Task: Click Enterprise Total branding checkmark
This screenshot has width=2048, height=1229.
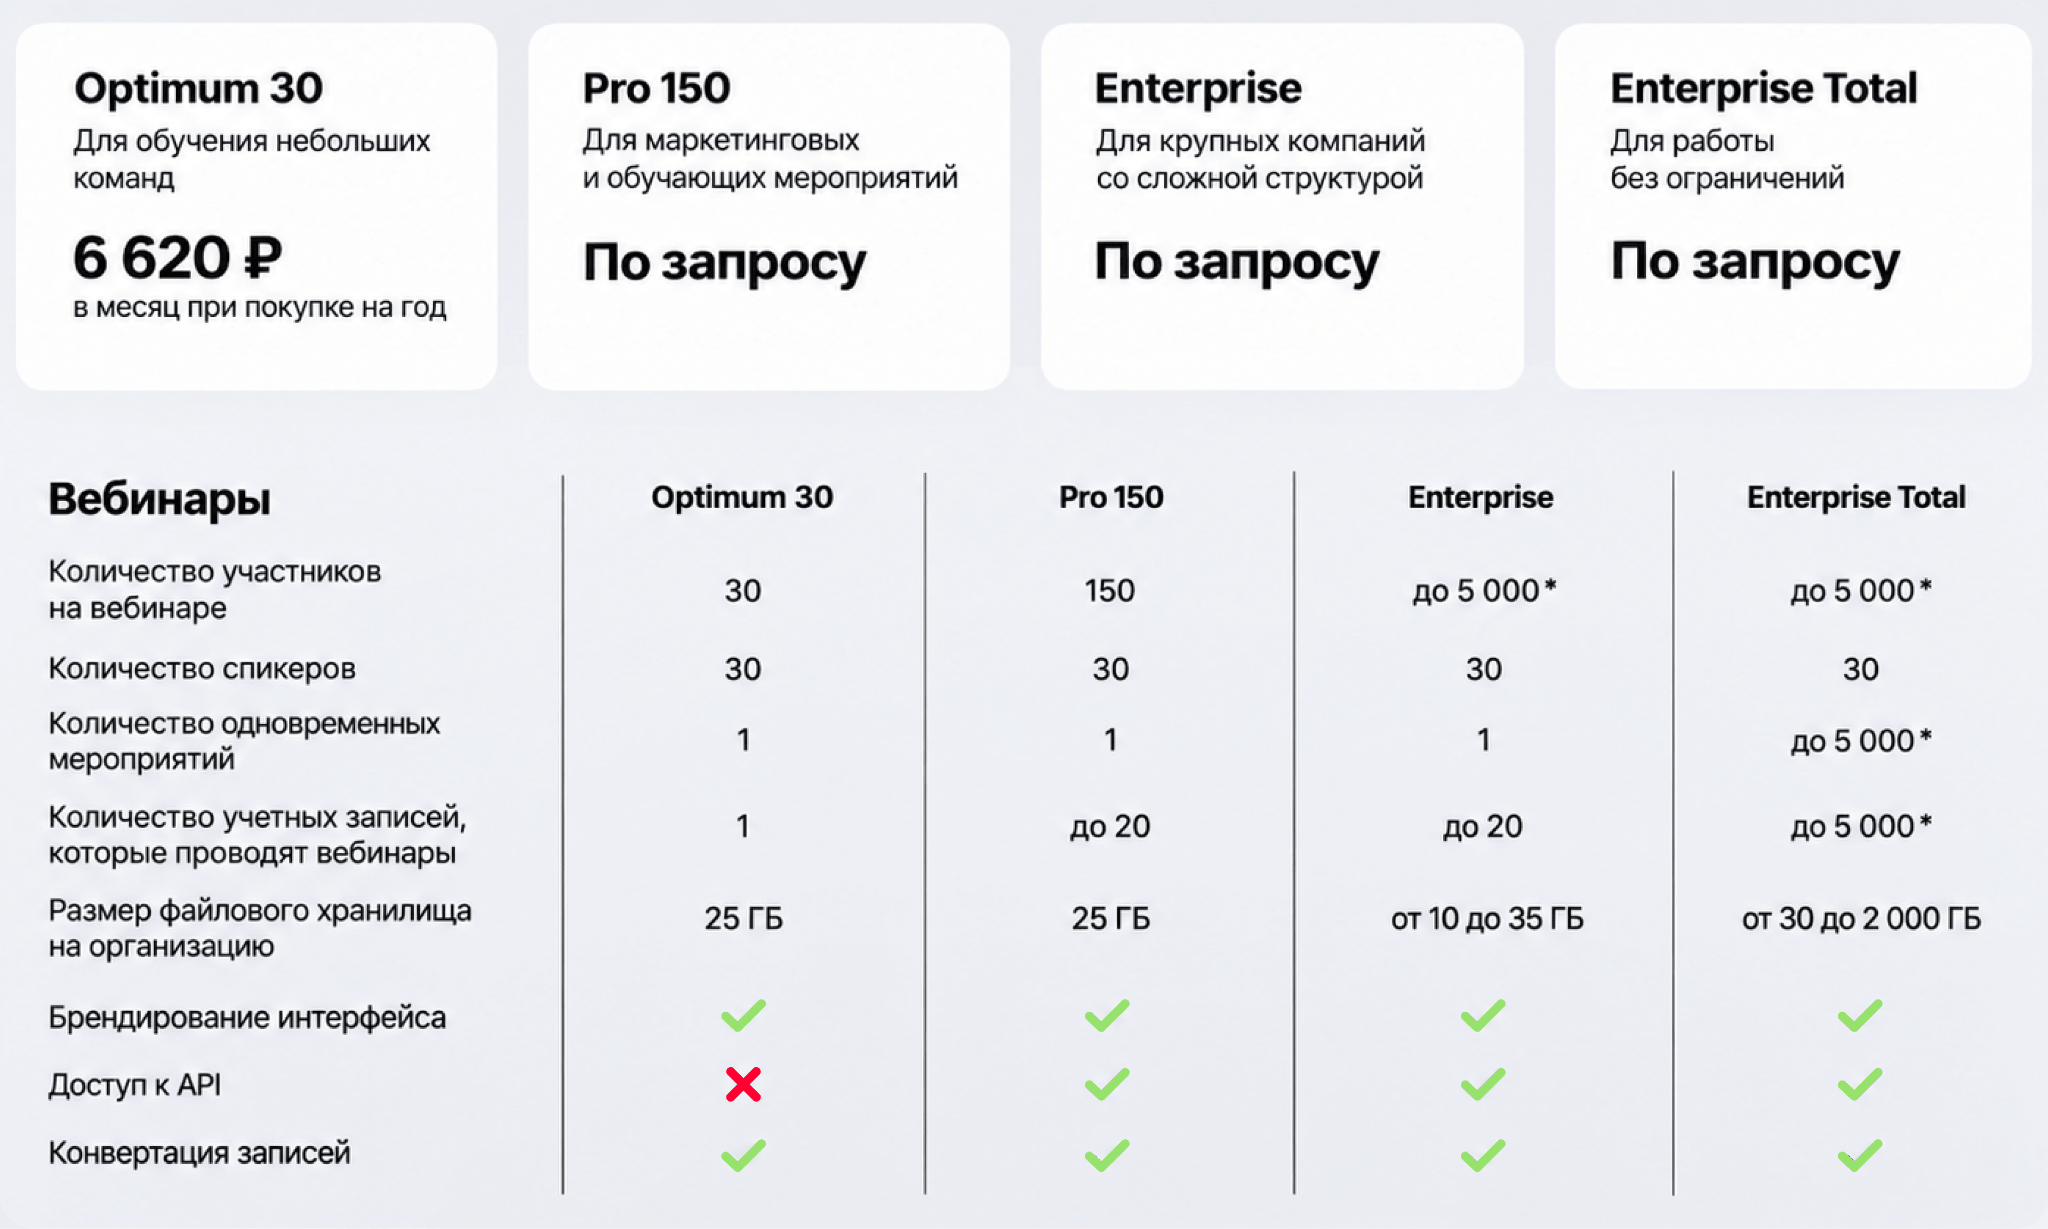Action: point(1860,1016)
